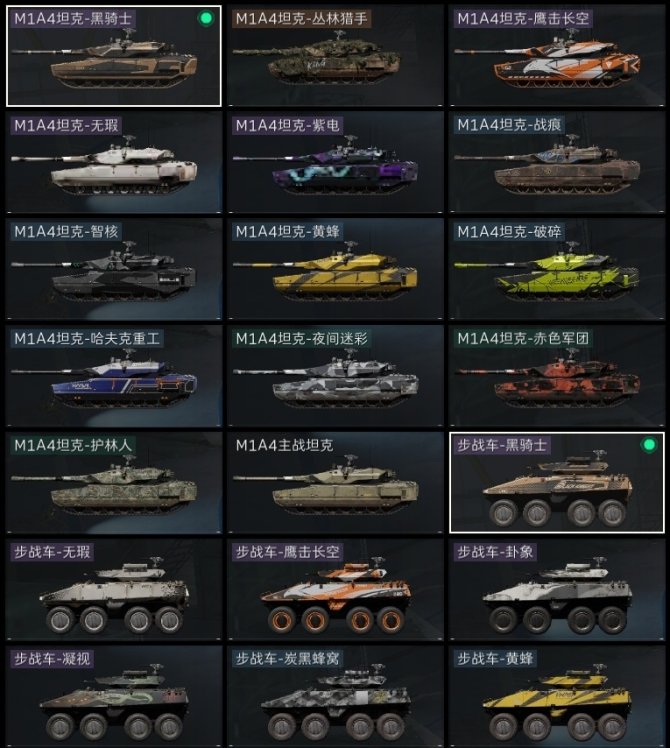Choose the M1A4坦克-丛林猎手 camouflage skin
670x748 pixels.
pyautogui.click(x=335, y=56)
